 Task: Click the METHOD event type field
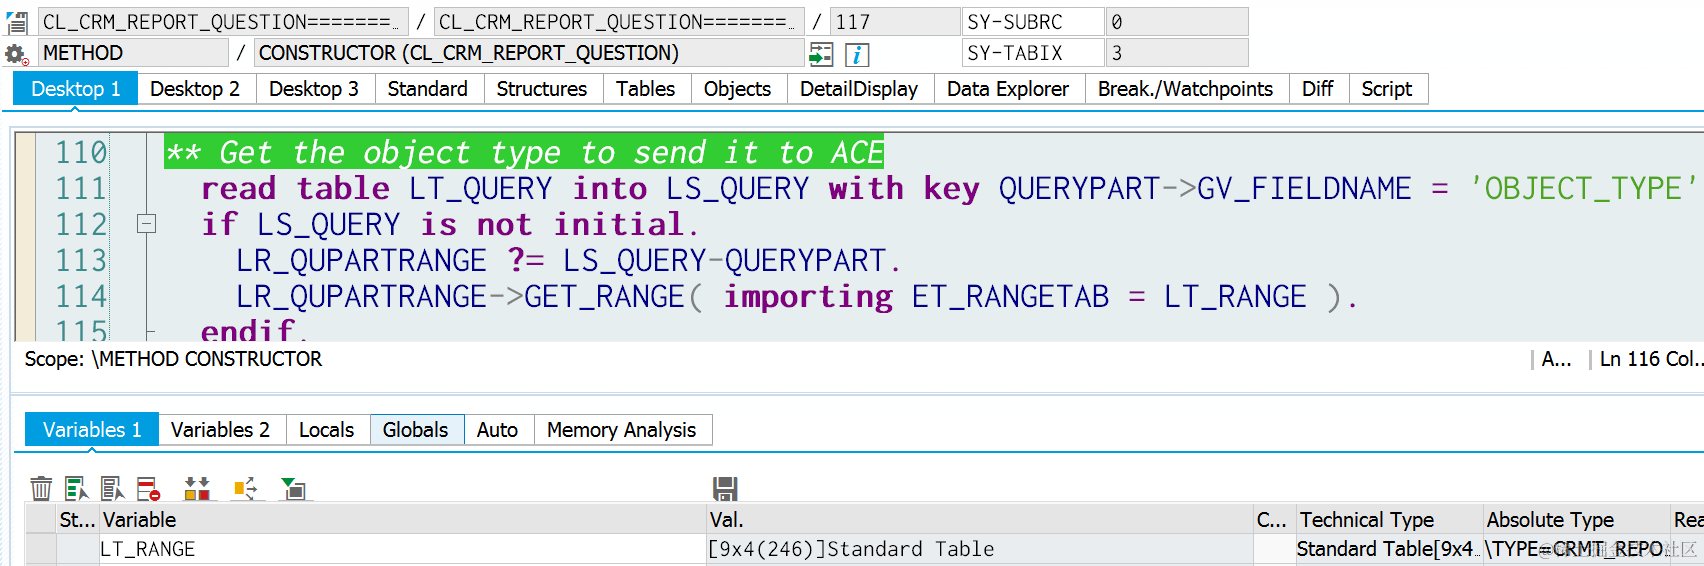tap(133, 53)
